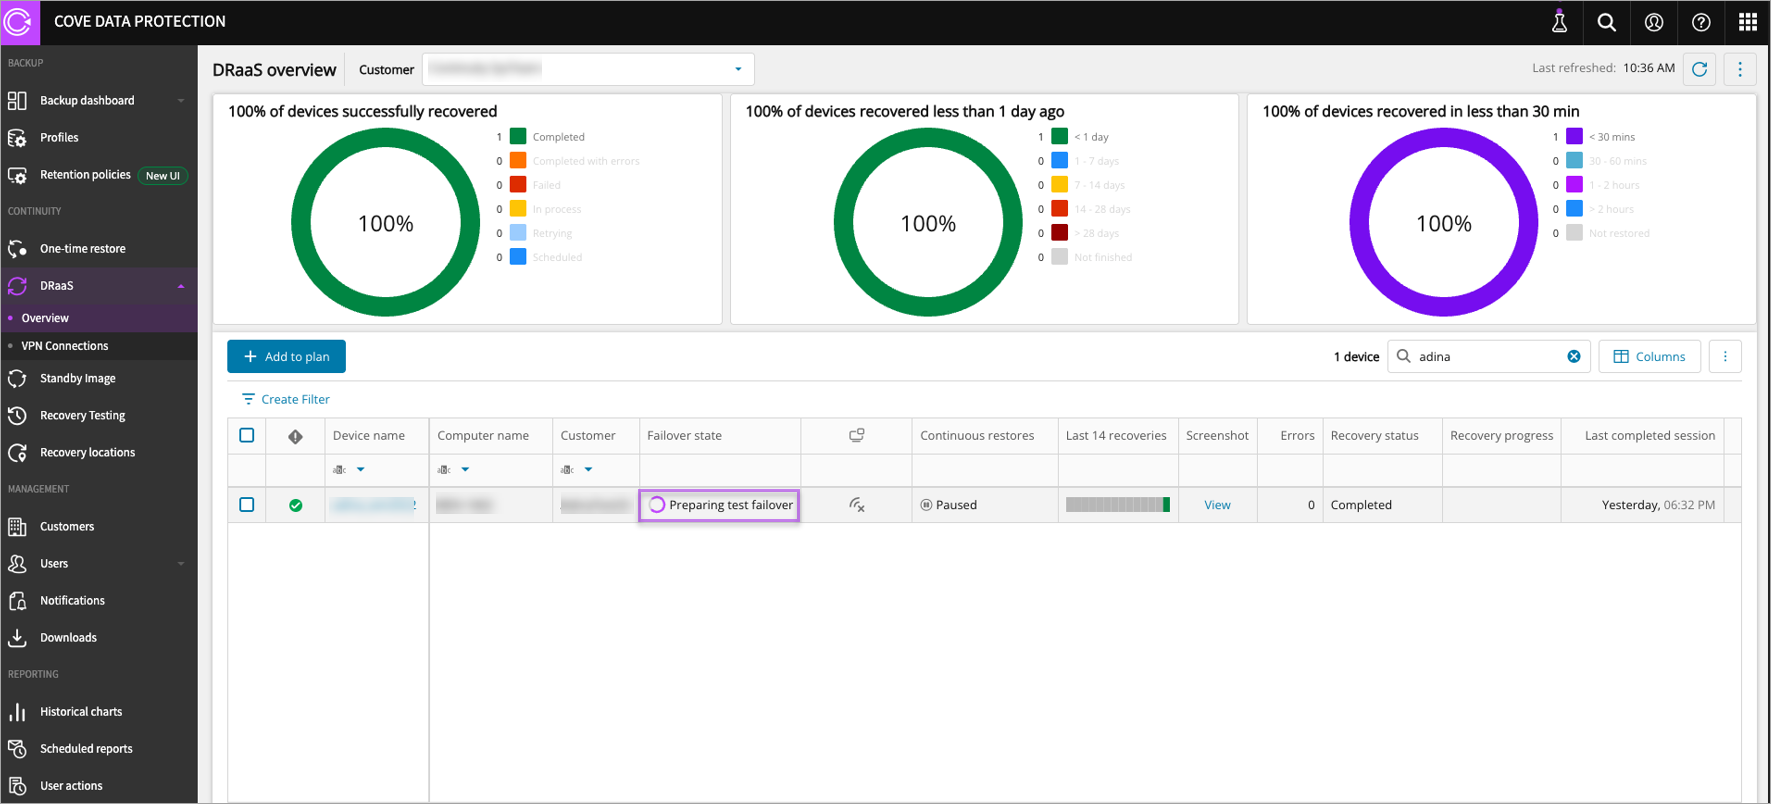1771x804 pixels.
Task: Tick the checkbox for the device row
Action: (247, 505)
